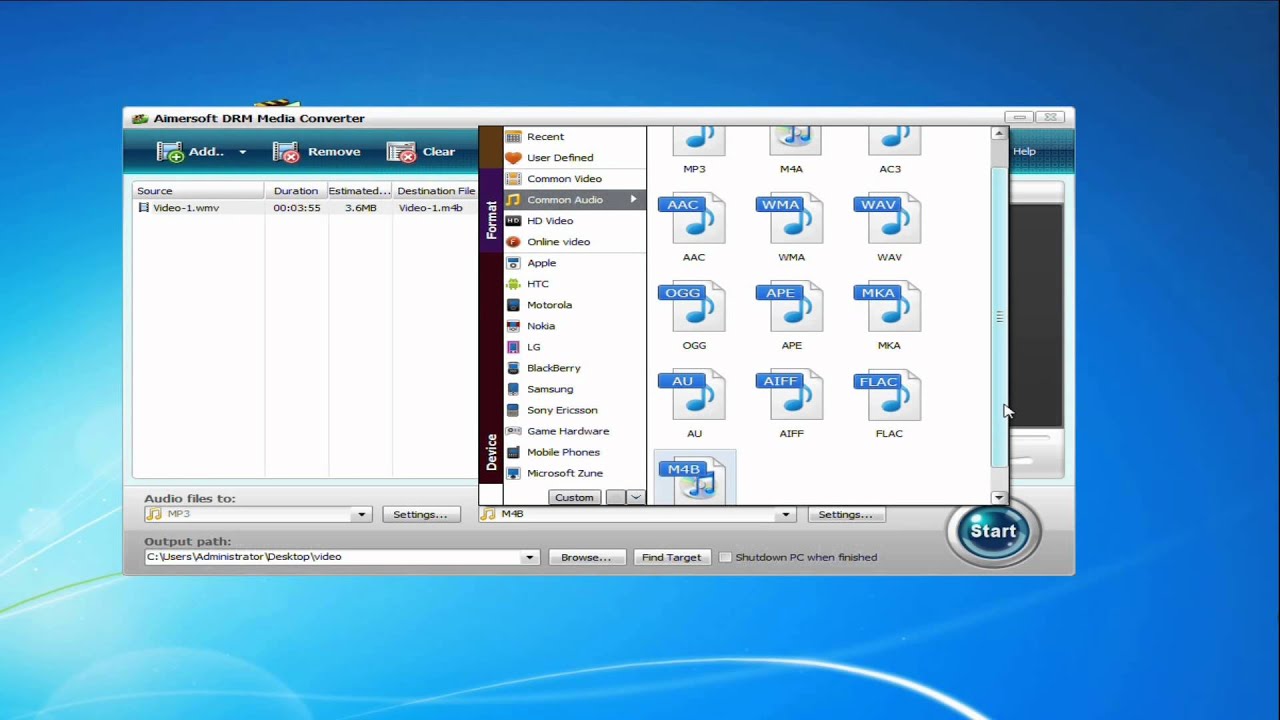Open the Online video category
The width and height of the screenshot is (1280, 720).
point(575,241)
